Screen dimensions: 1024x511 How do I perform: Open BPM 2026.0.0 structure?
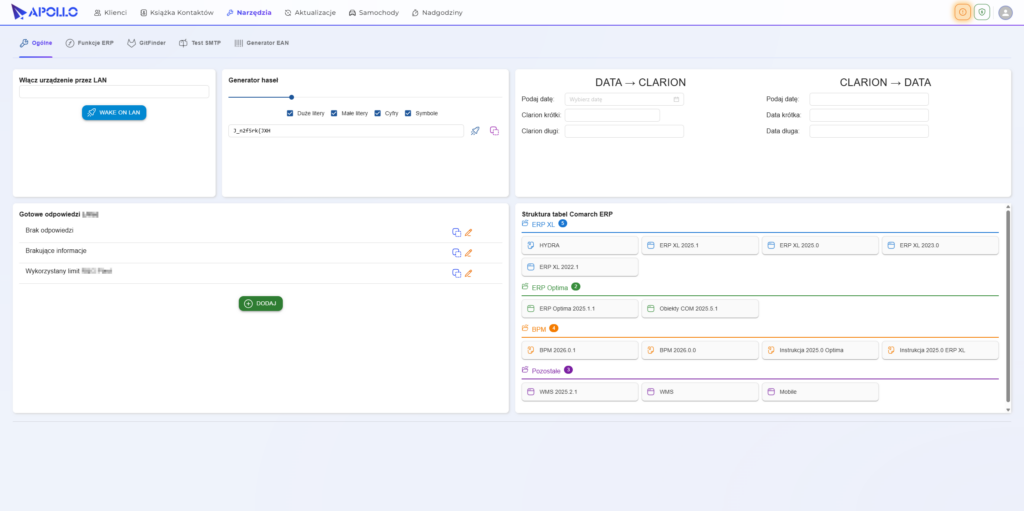pyautogui.click(x=700, y=350)
